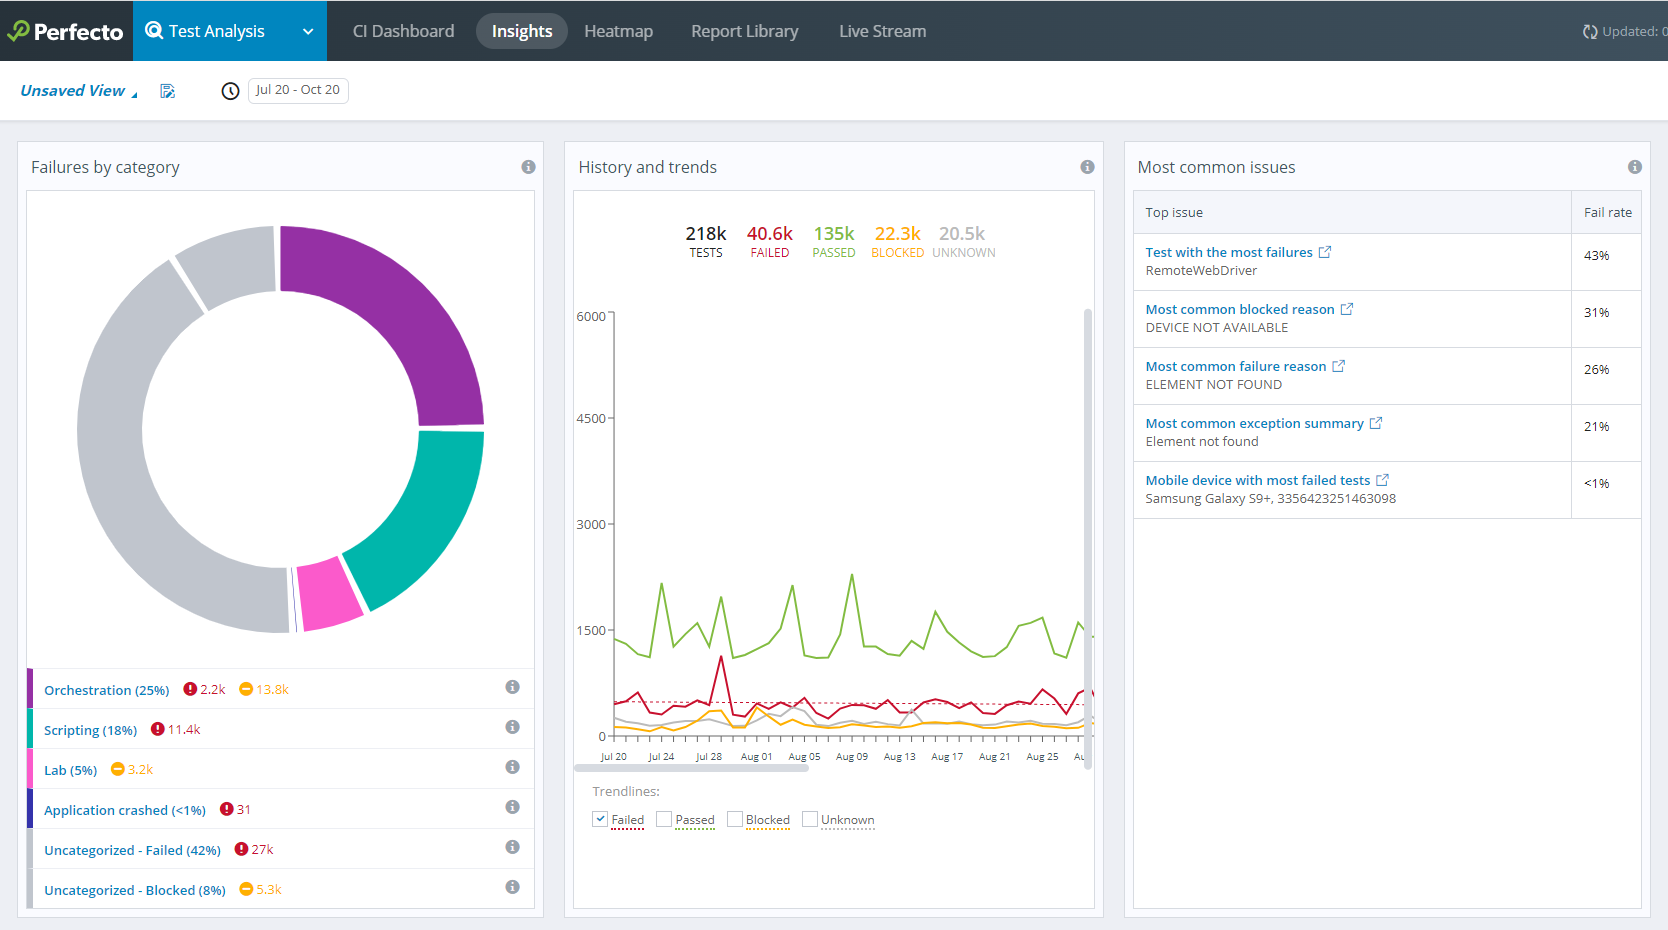Open the Jul 20 - Oct 20 date picker
Viewport: 1668px width, 930px height.
tap(298, 90)
